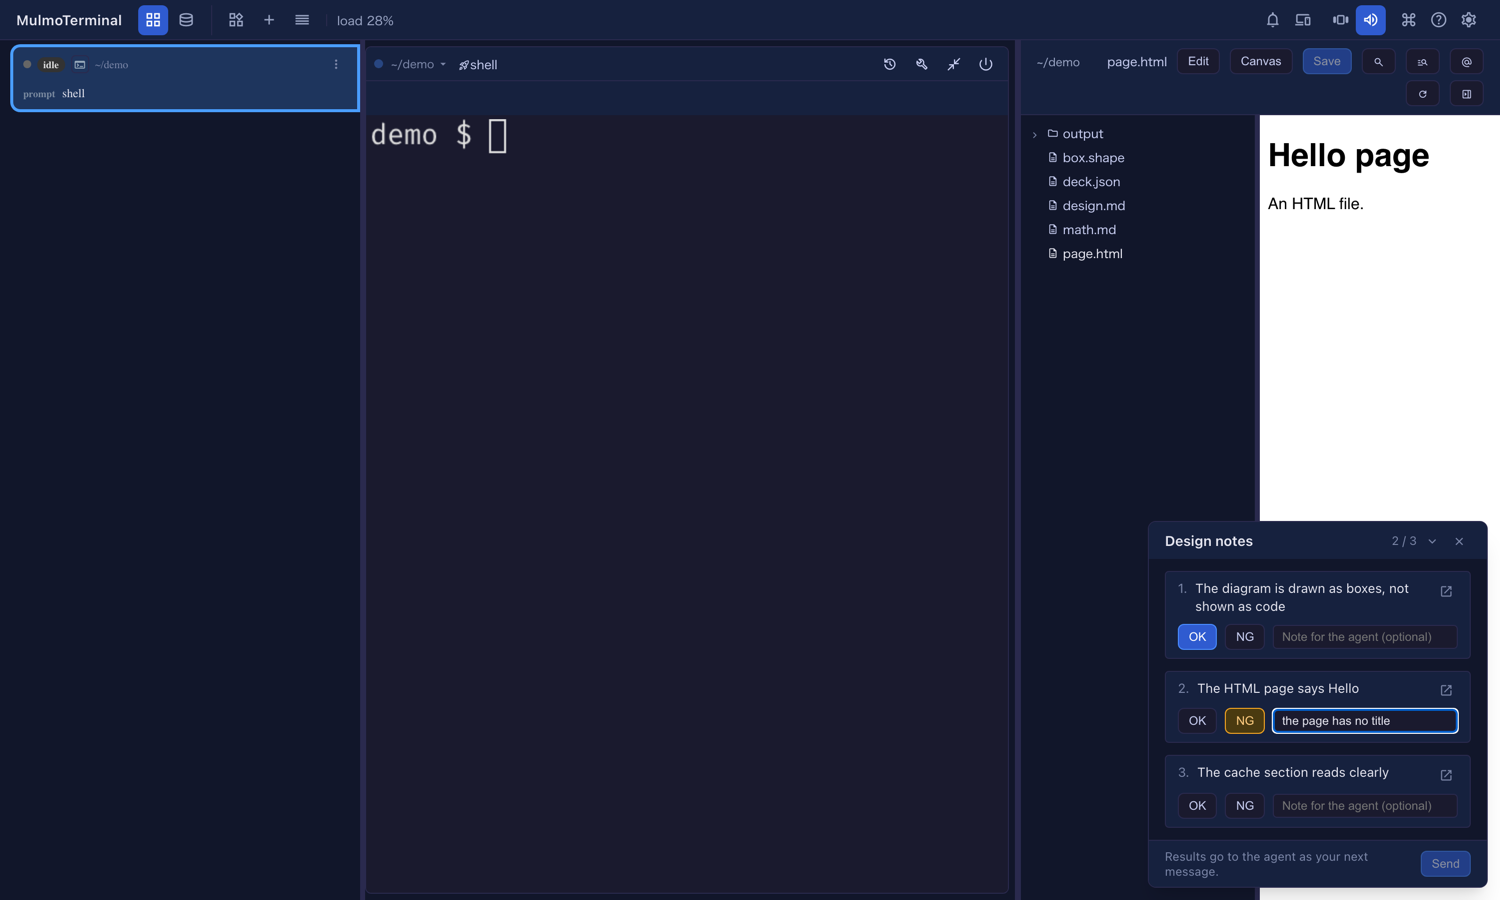Send the design notes results
The height and width of the screenshot is (900, 1500).
coord(1446,864)
